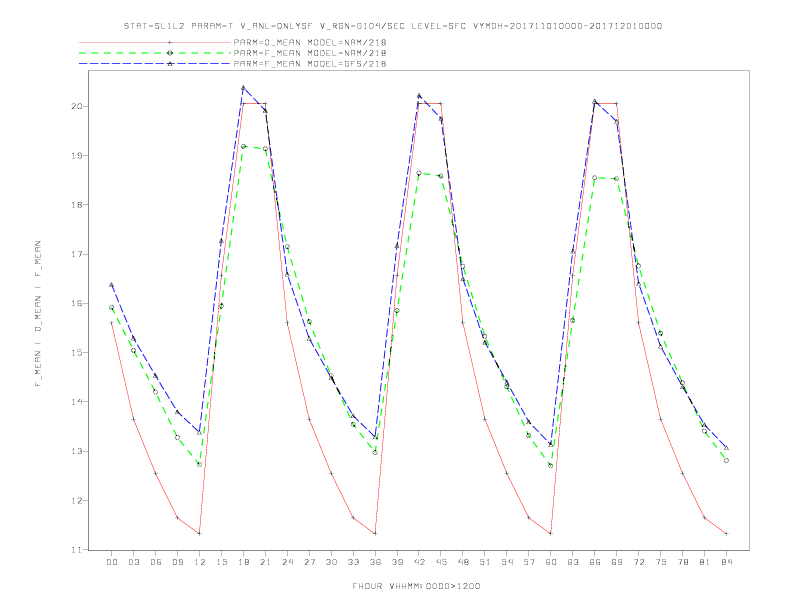This screenshot has height=612, width=792.
Task: Click blue triangle data point at forecast hour 18
Action: [243, 88]
